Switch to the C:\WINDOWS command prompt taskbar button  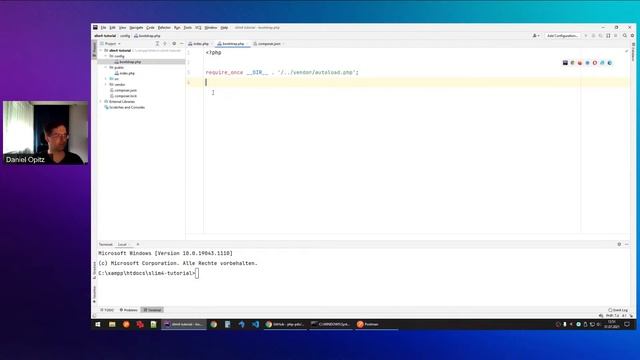[x=331, y=324]
